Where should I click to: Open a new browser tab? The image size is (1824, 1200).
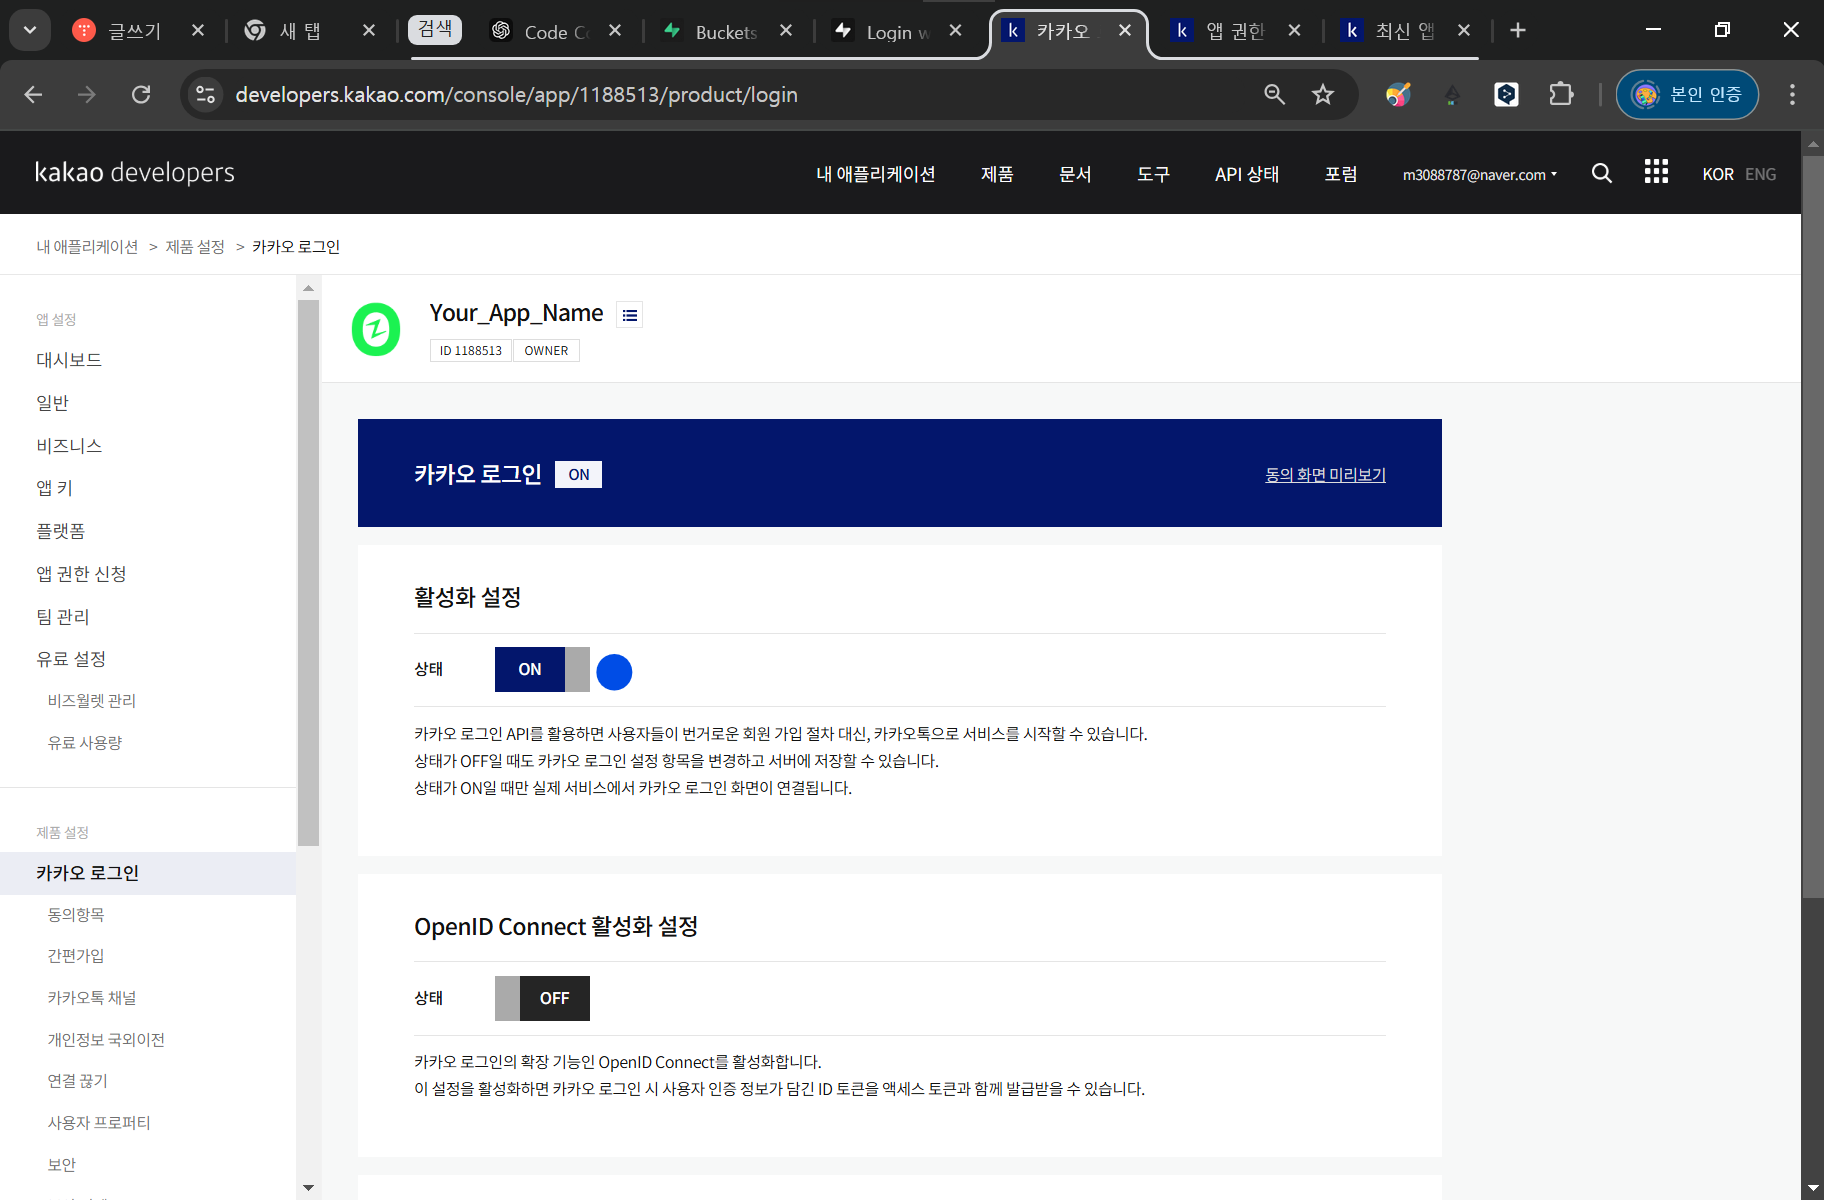click(1518, 30)
